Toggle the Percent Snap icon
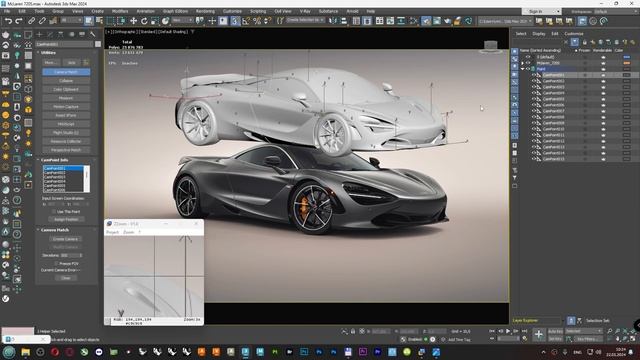Image resolution: width=640 pixels, height=360 pixels. pos(257,21)
